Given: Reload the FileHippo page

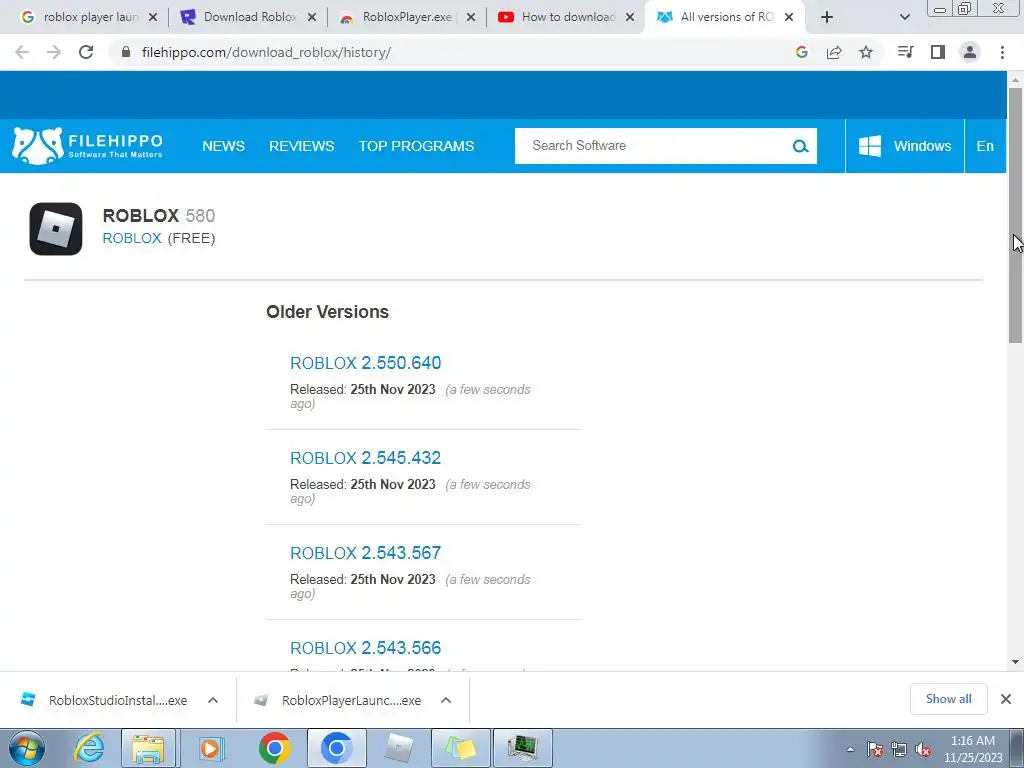Looking at the screenshot, I should [86, 52].
